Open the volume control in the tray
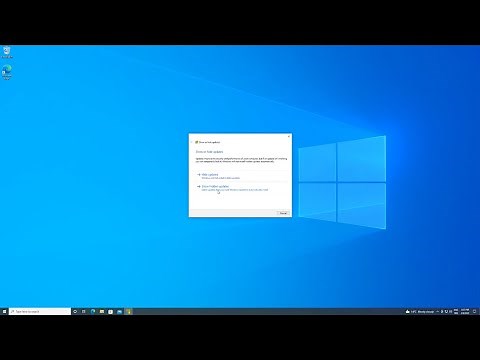 (451, 312)
